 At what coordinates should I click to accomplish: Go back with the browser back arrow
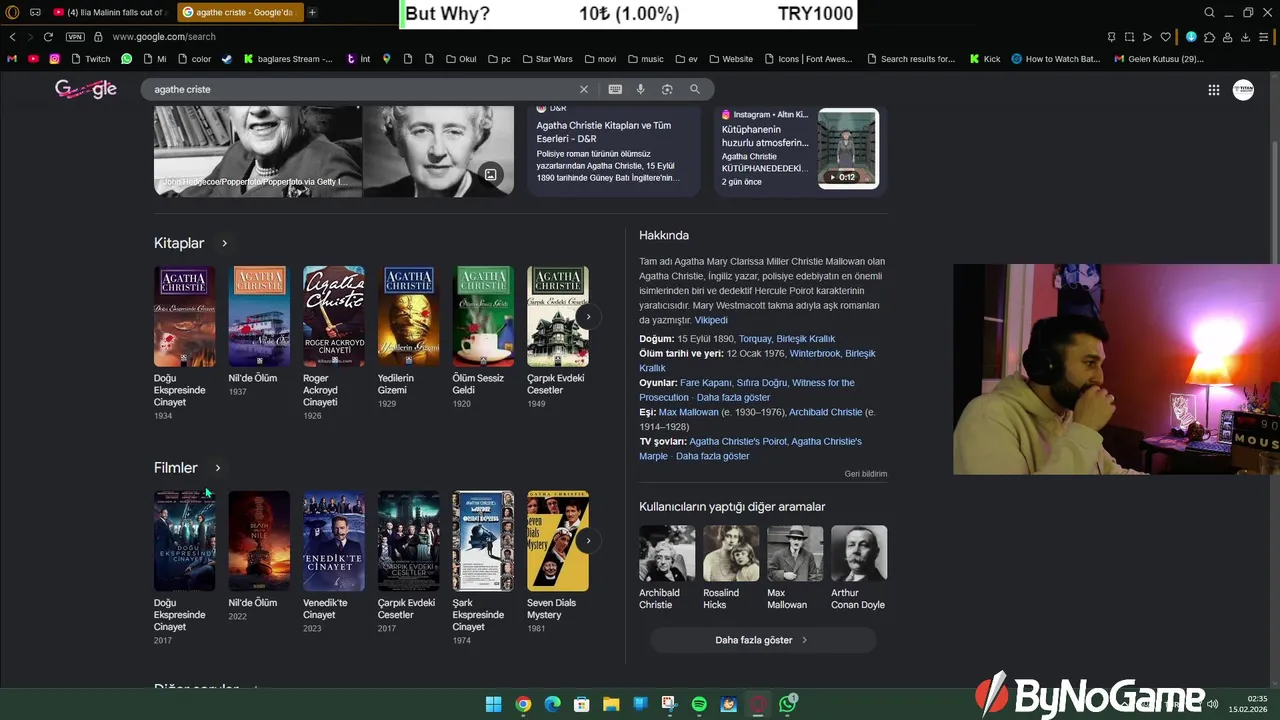coord(12,37)
